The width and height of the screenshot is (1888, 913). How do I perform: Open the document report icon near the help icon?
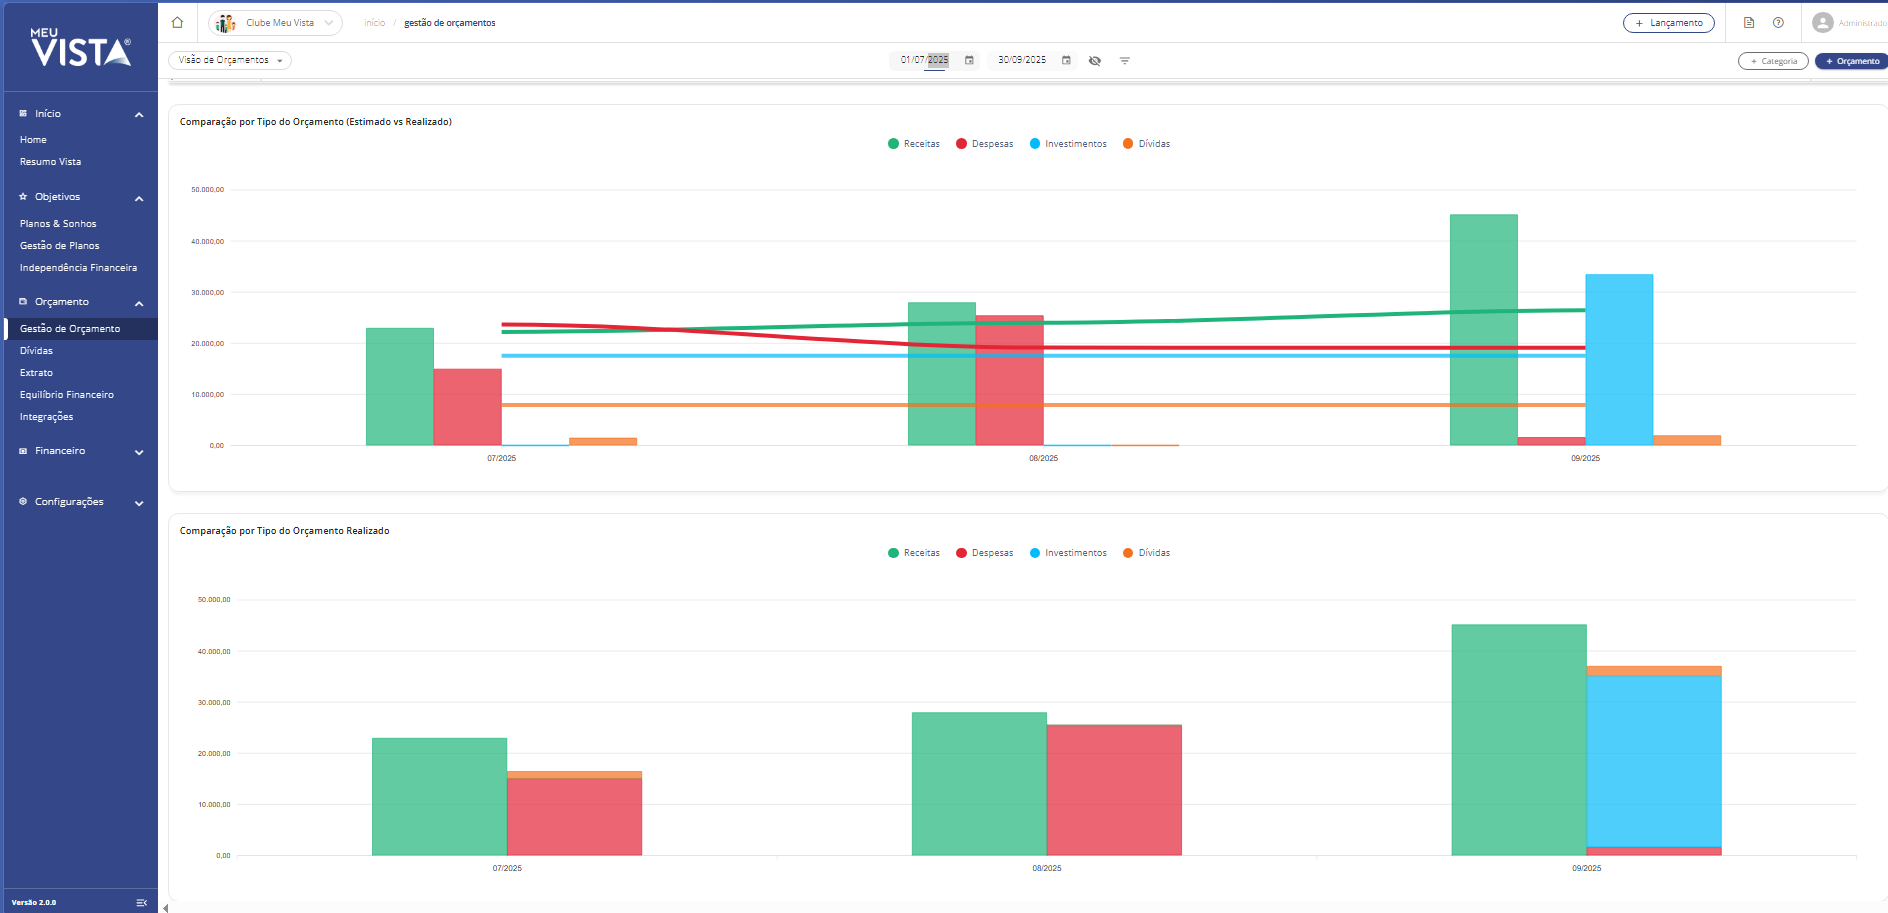tap(1749, 22)
